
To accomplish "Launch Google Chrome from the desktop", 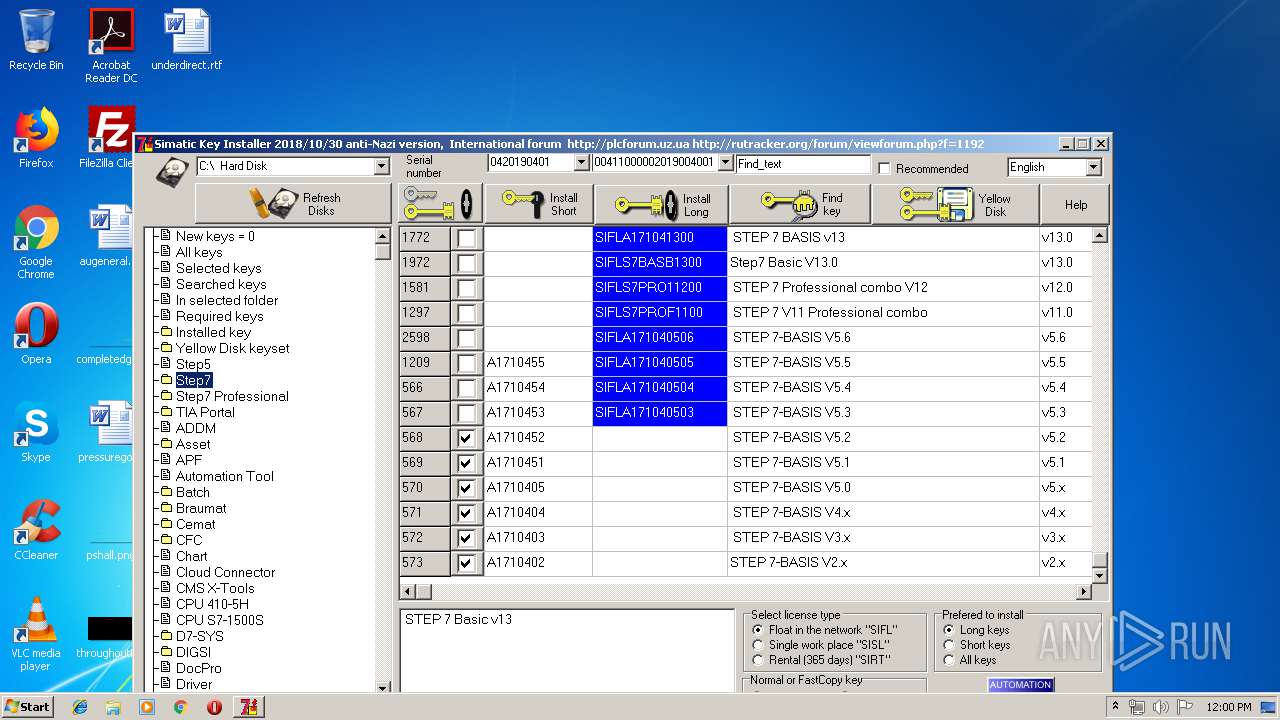I will coord(36,242).
